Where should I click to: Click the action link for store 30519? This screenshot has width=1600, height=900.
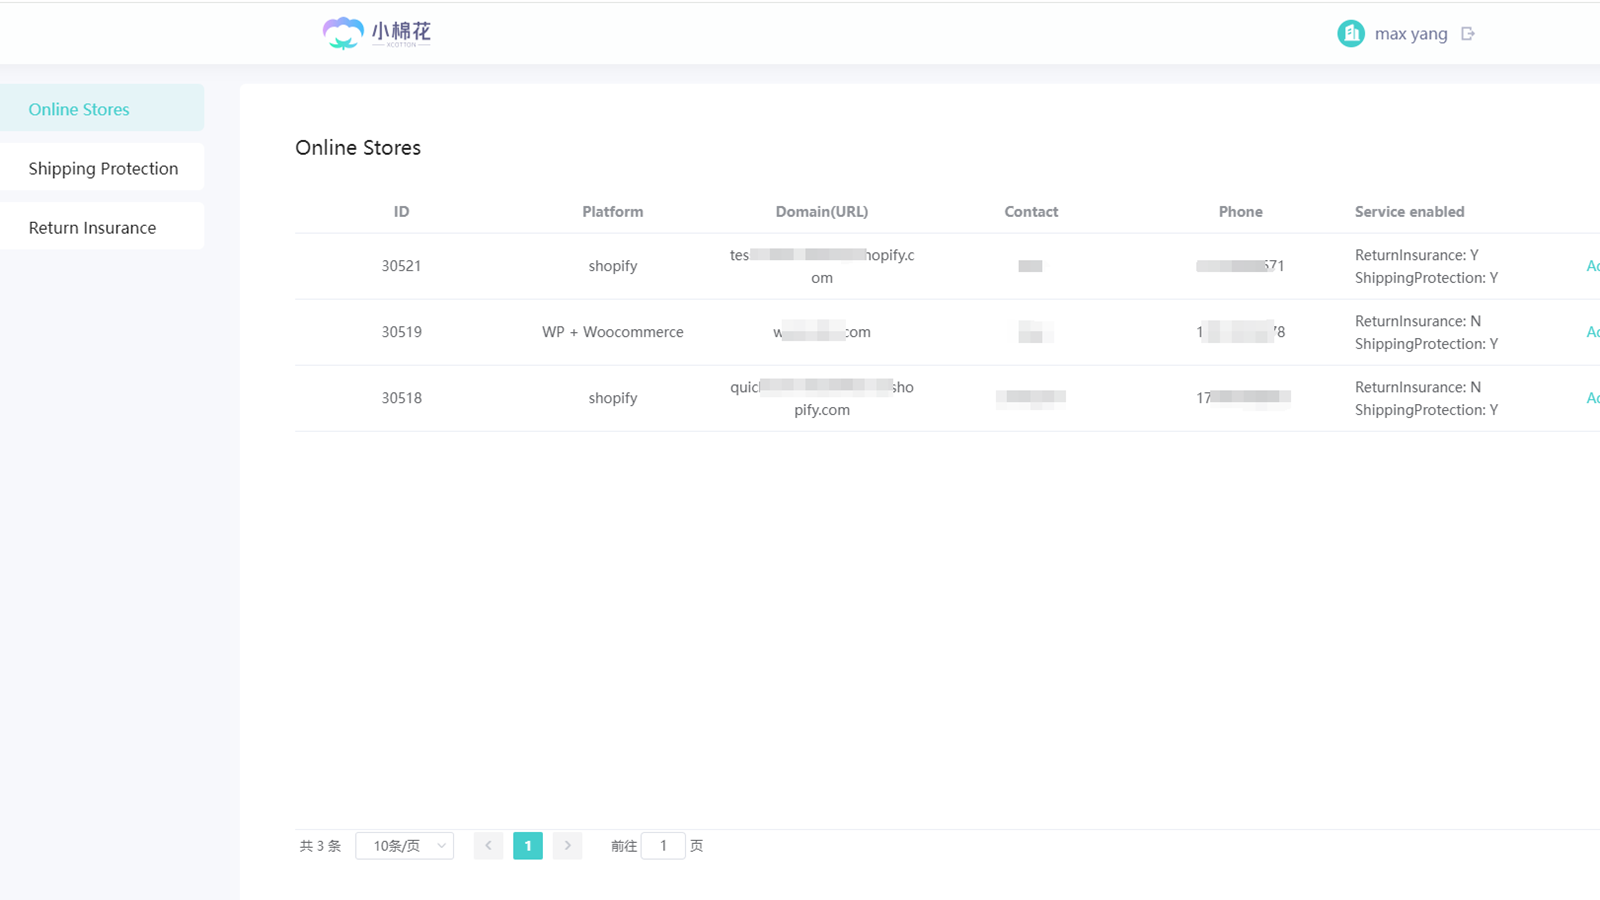(1592, 332)
